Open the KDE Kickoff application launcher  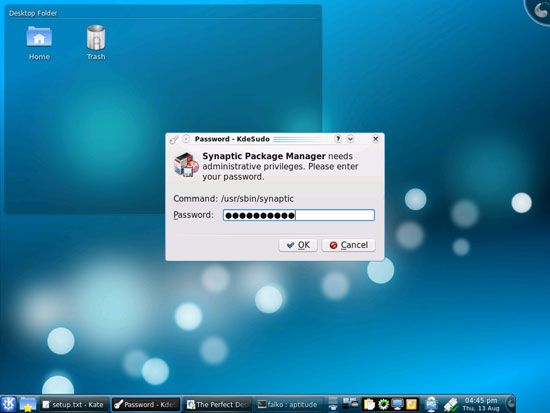(8, 404)
